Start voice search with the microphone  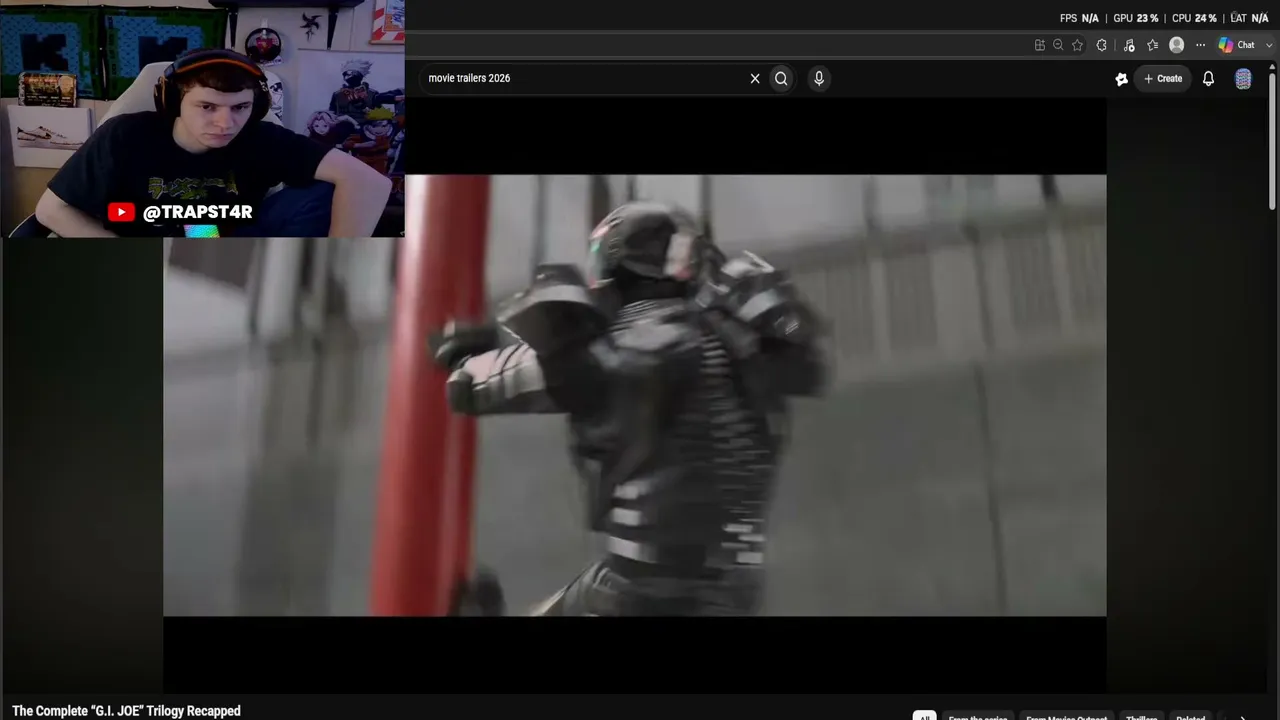819,78
